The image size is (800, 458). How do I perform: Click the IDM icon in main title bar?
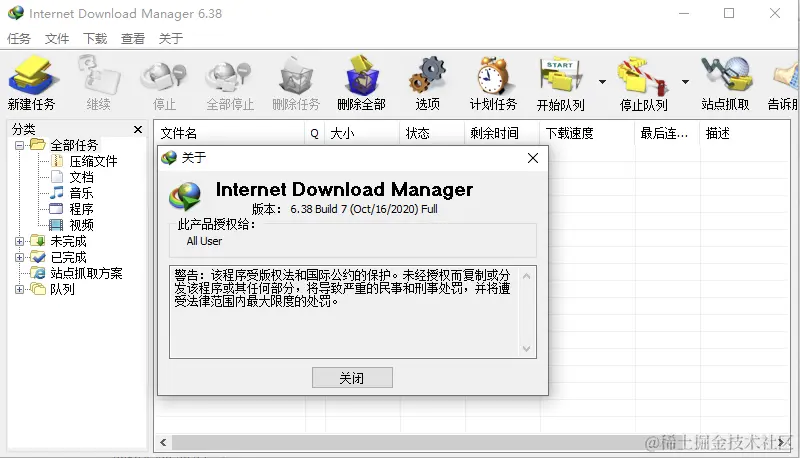(16, 13)
